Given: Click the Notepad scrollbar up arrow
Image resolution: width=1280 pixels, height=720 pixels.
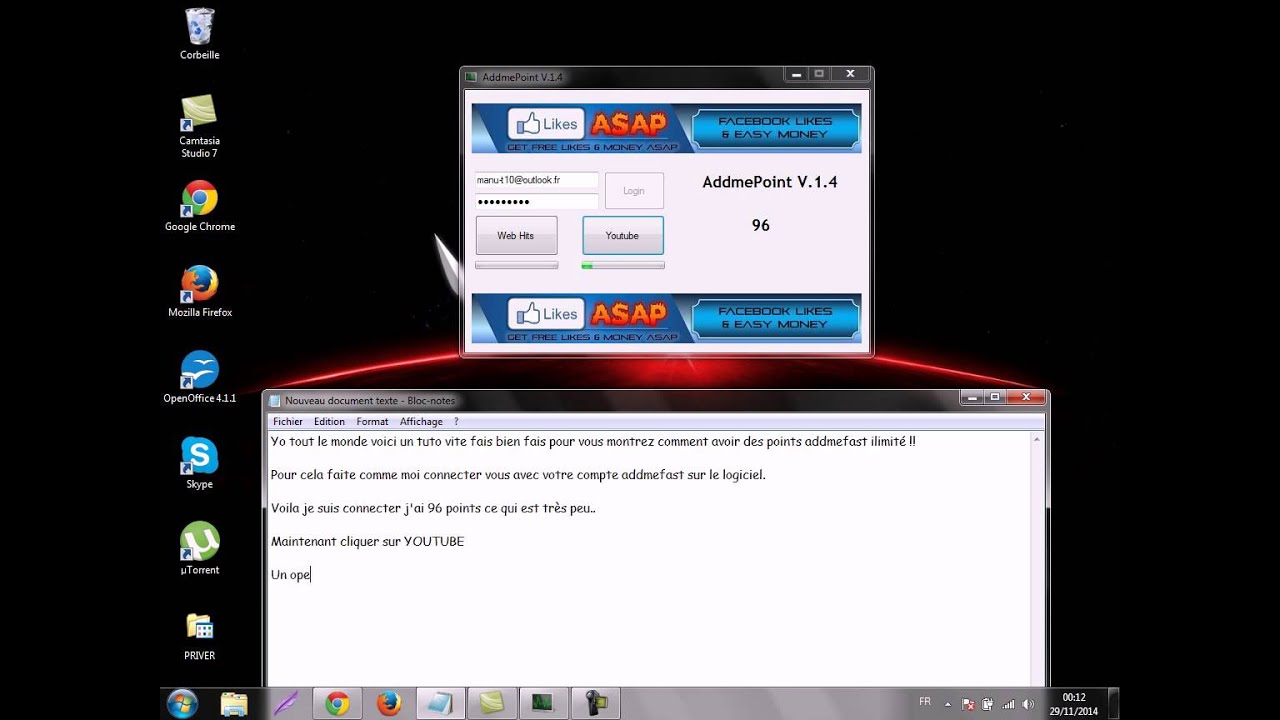Looking at the screenshot, I should 1038,439.
